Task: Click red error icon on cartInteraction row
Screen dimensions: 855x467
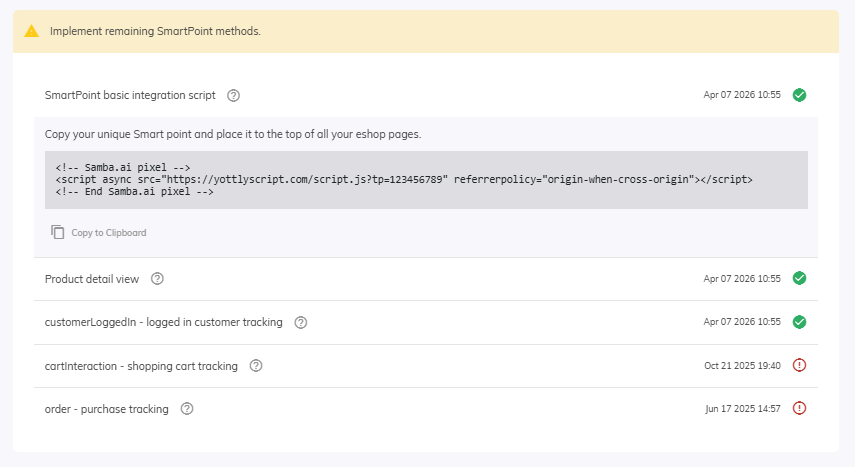Action: click(x=799, y=365)
